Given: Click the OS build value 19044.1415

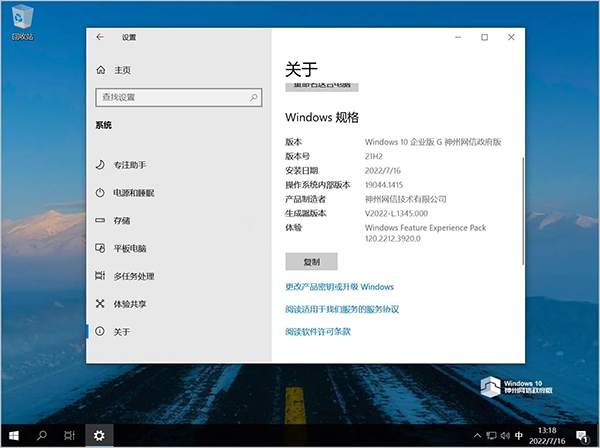Looking at the screenshot, I should pyautogui.click(x=384, y=185).
